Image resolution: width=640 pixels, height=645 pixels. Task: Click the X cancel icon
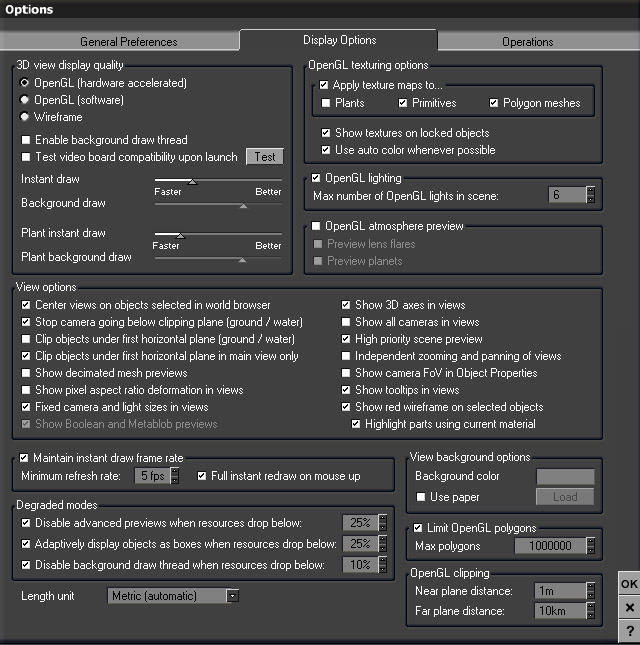[629, 608]
